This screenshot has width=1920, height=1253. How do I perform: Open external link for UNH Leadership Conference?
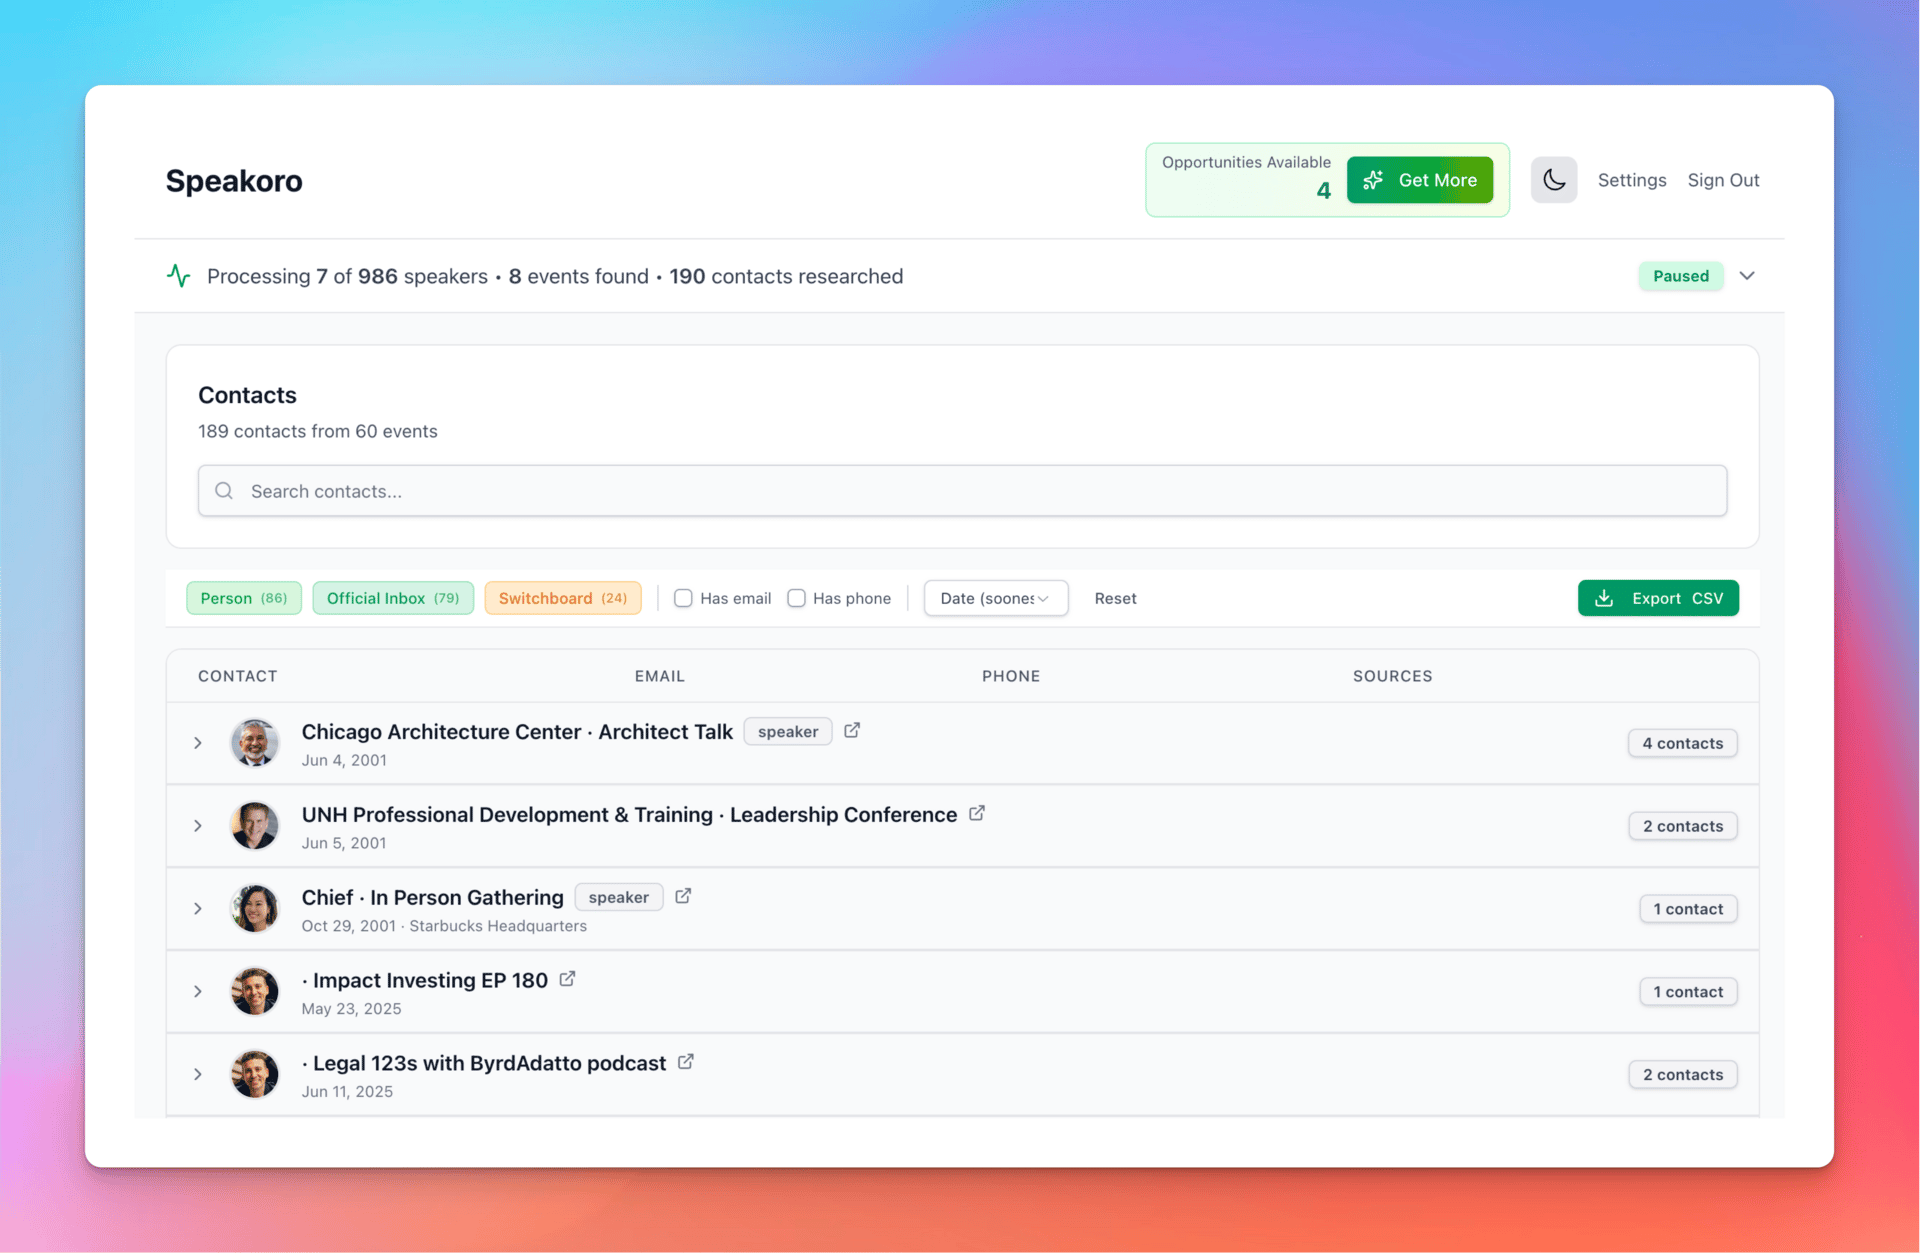[977, 814]
